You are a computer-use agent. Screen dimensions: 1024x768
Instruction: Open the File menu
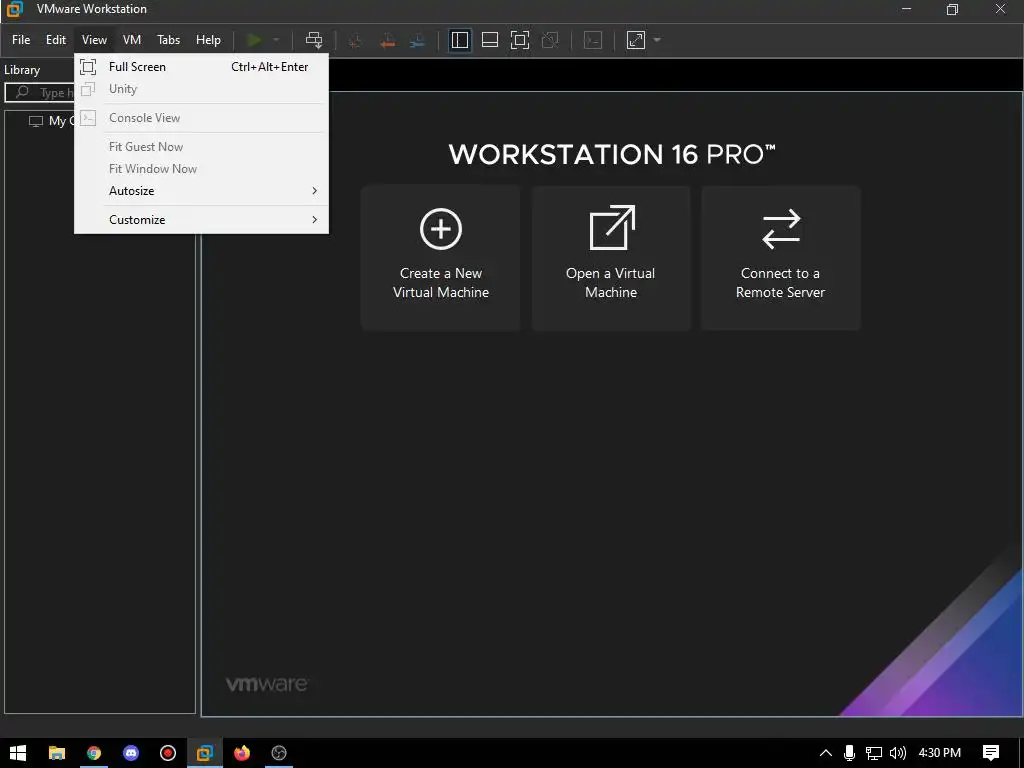point(21,40)
